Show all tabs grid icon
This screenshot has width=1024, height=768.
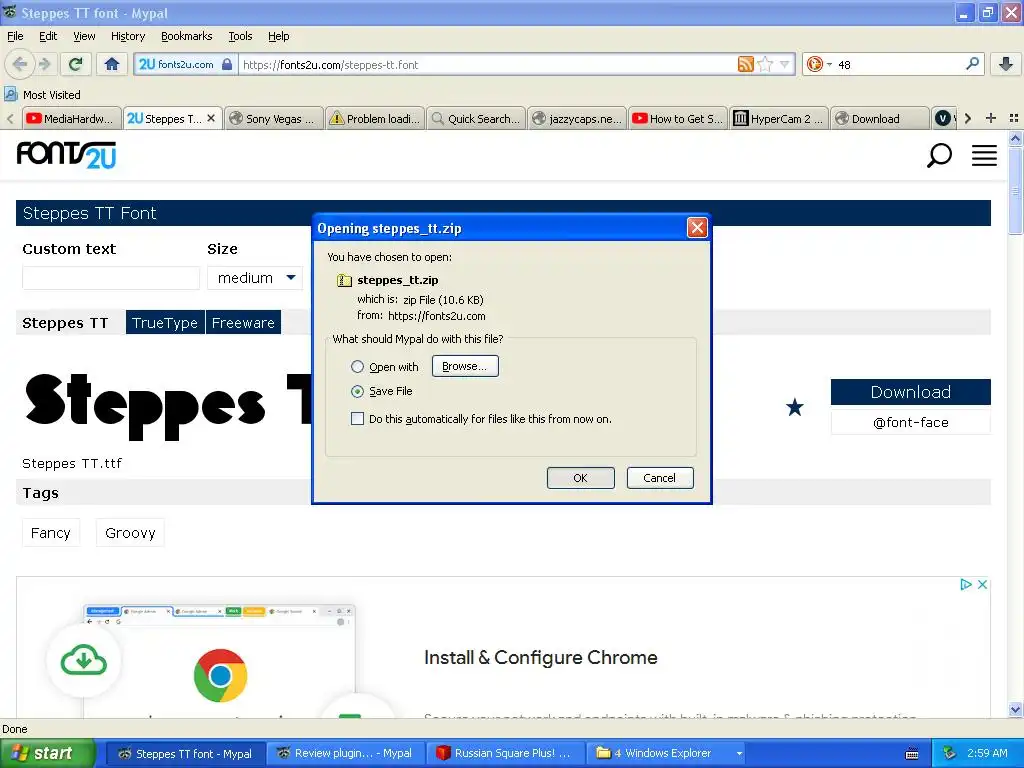point(1014,118)
